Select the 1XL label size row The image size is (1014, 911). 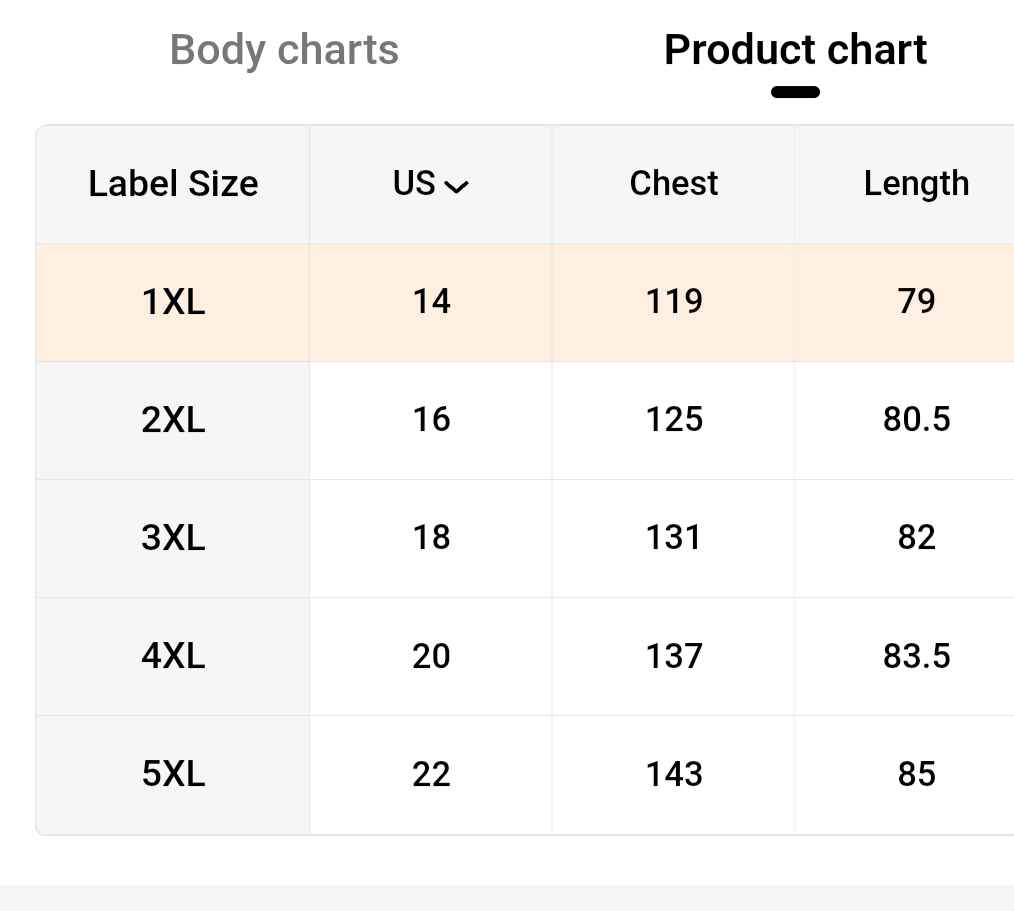point(173,301)
